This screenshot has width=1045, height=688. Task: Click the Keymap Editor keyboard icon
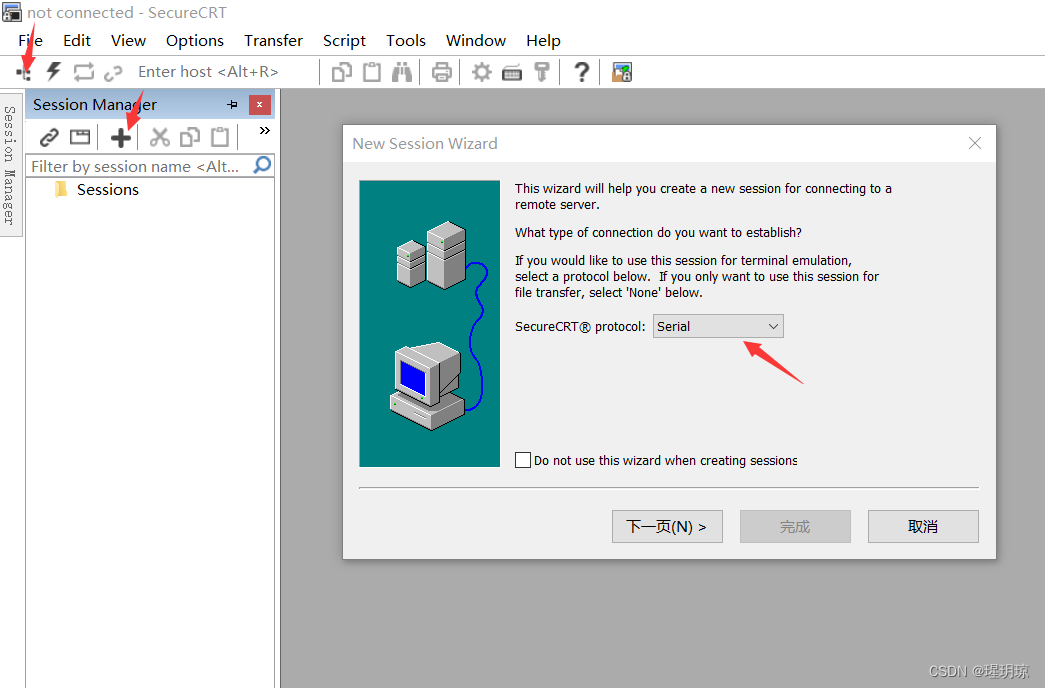512,73
